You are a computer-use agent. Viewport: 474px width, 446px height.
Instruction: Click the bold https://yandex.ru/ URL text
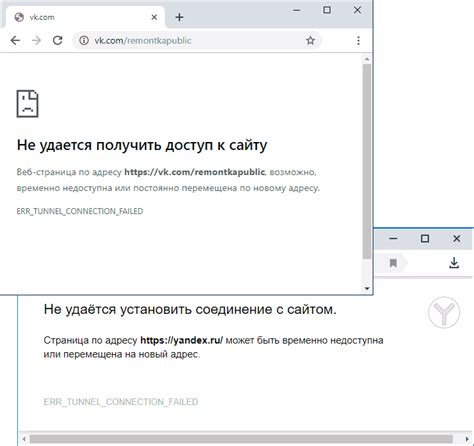point(182,340)
